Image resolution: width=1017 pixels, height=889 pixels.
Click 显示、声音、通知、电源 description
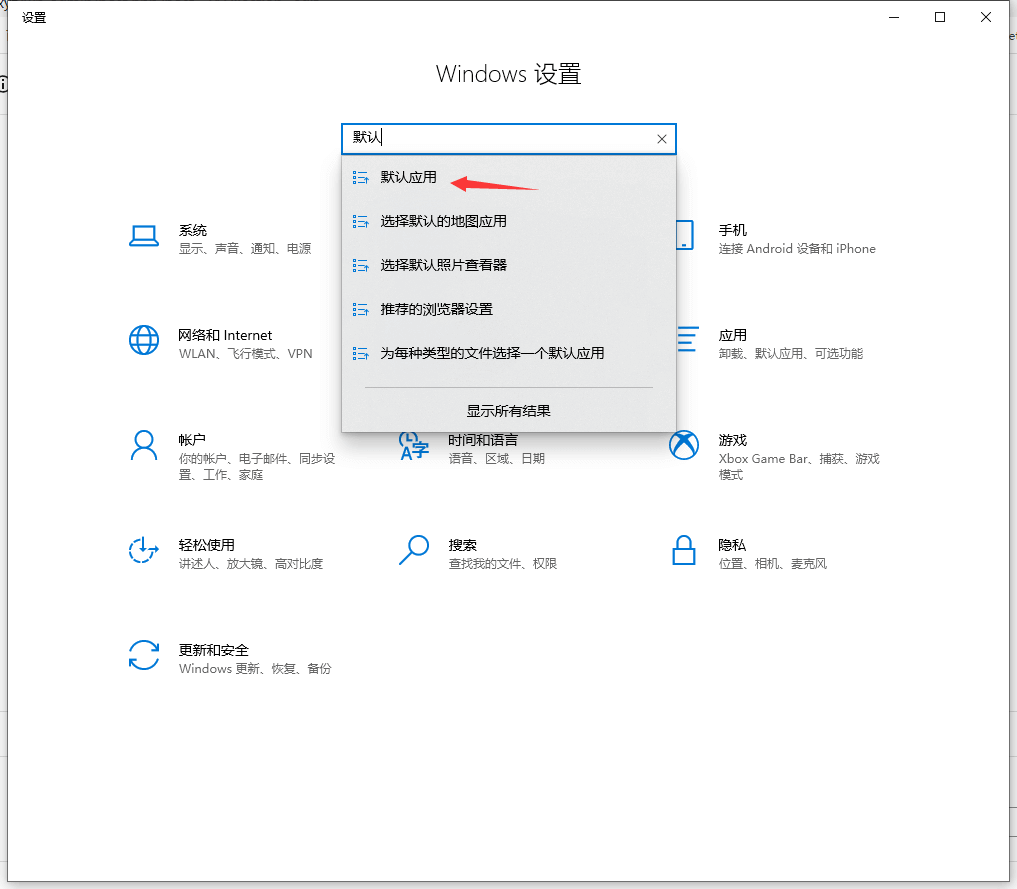(x=245, y=248)
